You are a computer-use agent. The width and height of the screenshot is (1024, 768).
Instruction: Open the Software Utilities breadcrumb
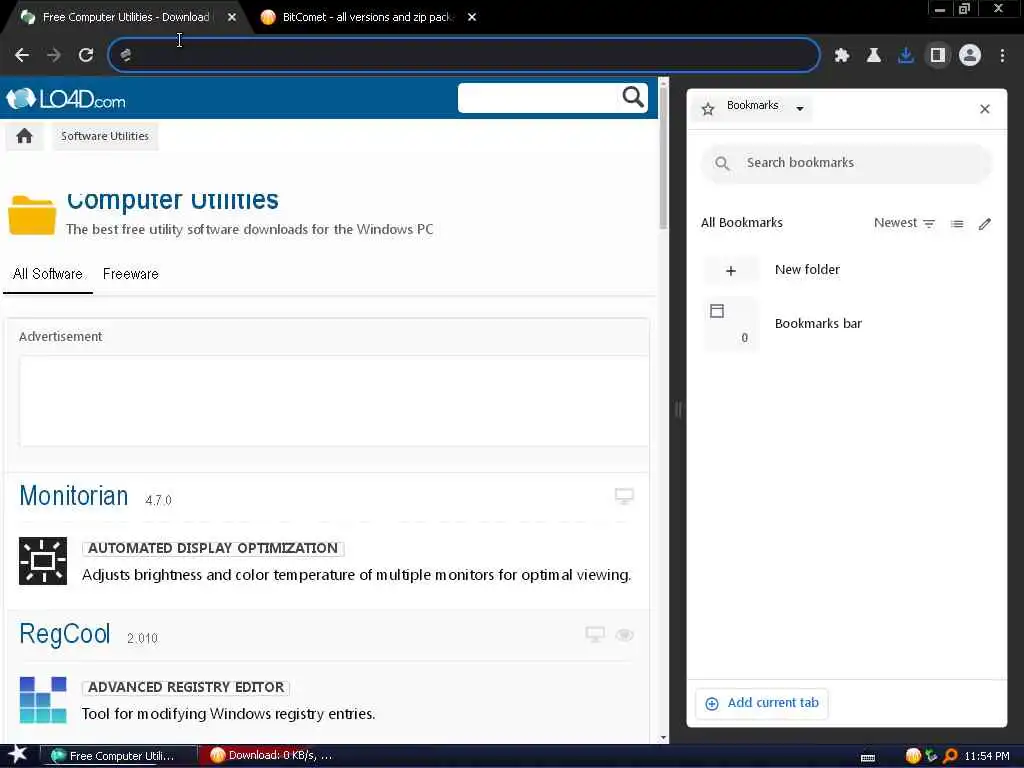105,136
